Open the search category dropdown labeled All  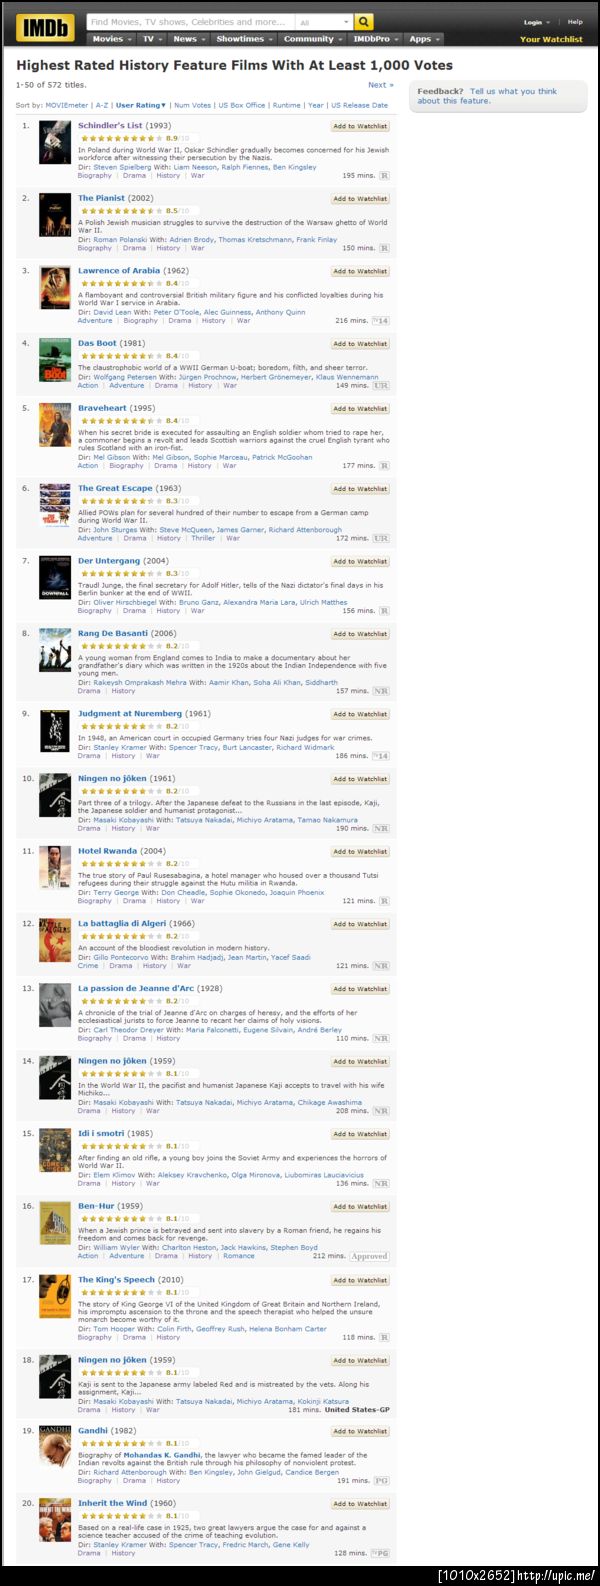(x=324, y=21)
